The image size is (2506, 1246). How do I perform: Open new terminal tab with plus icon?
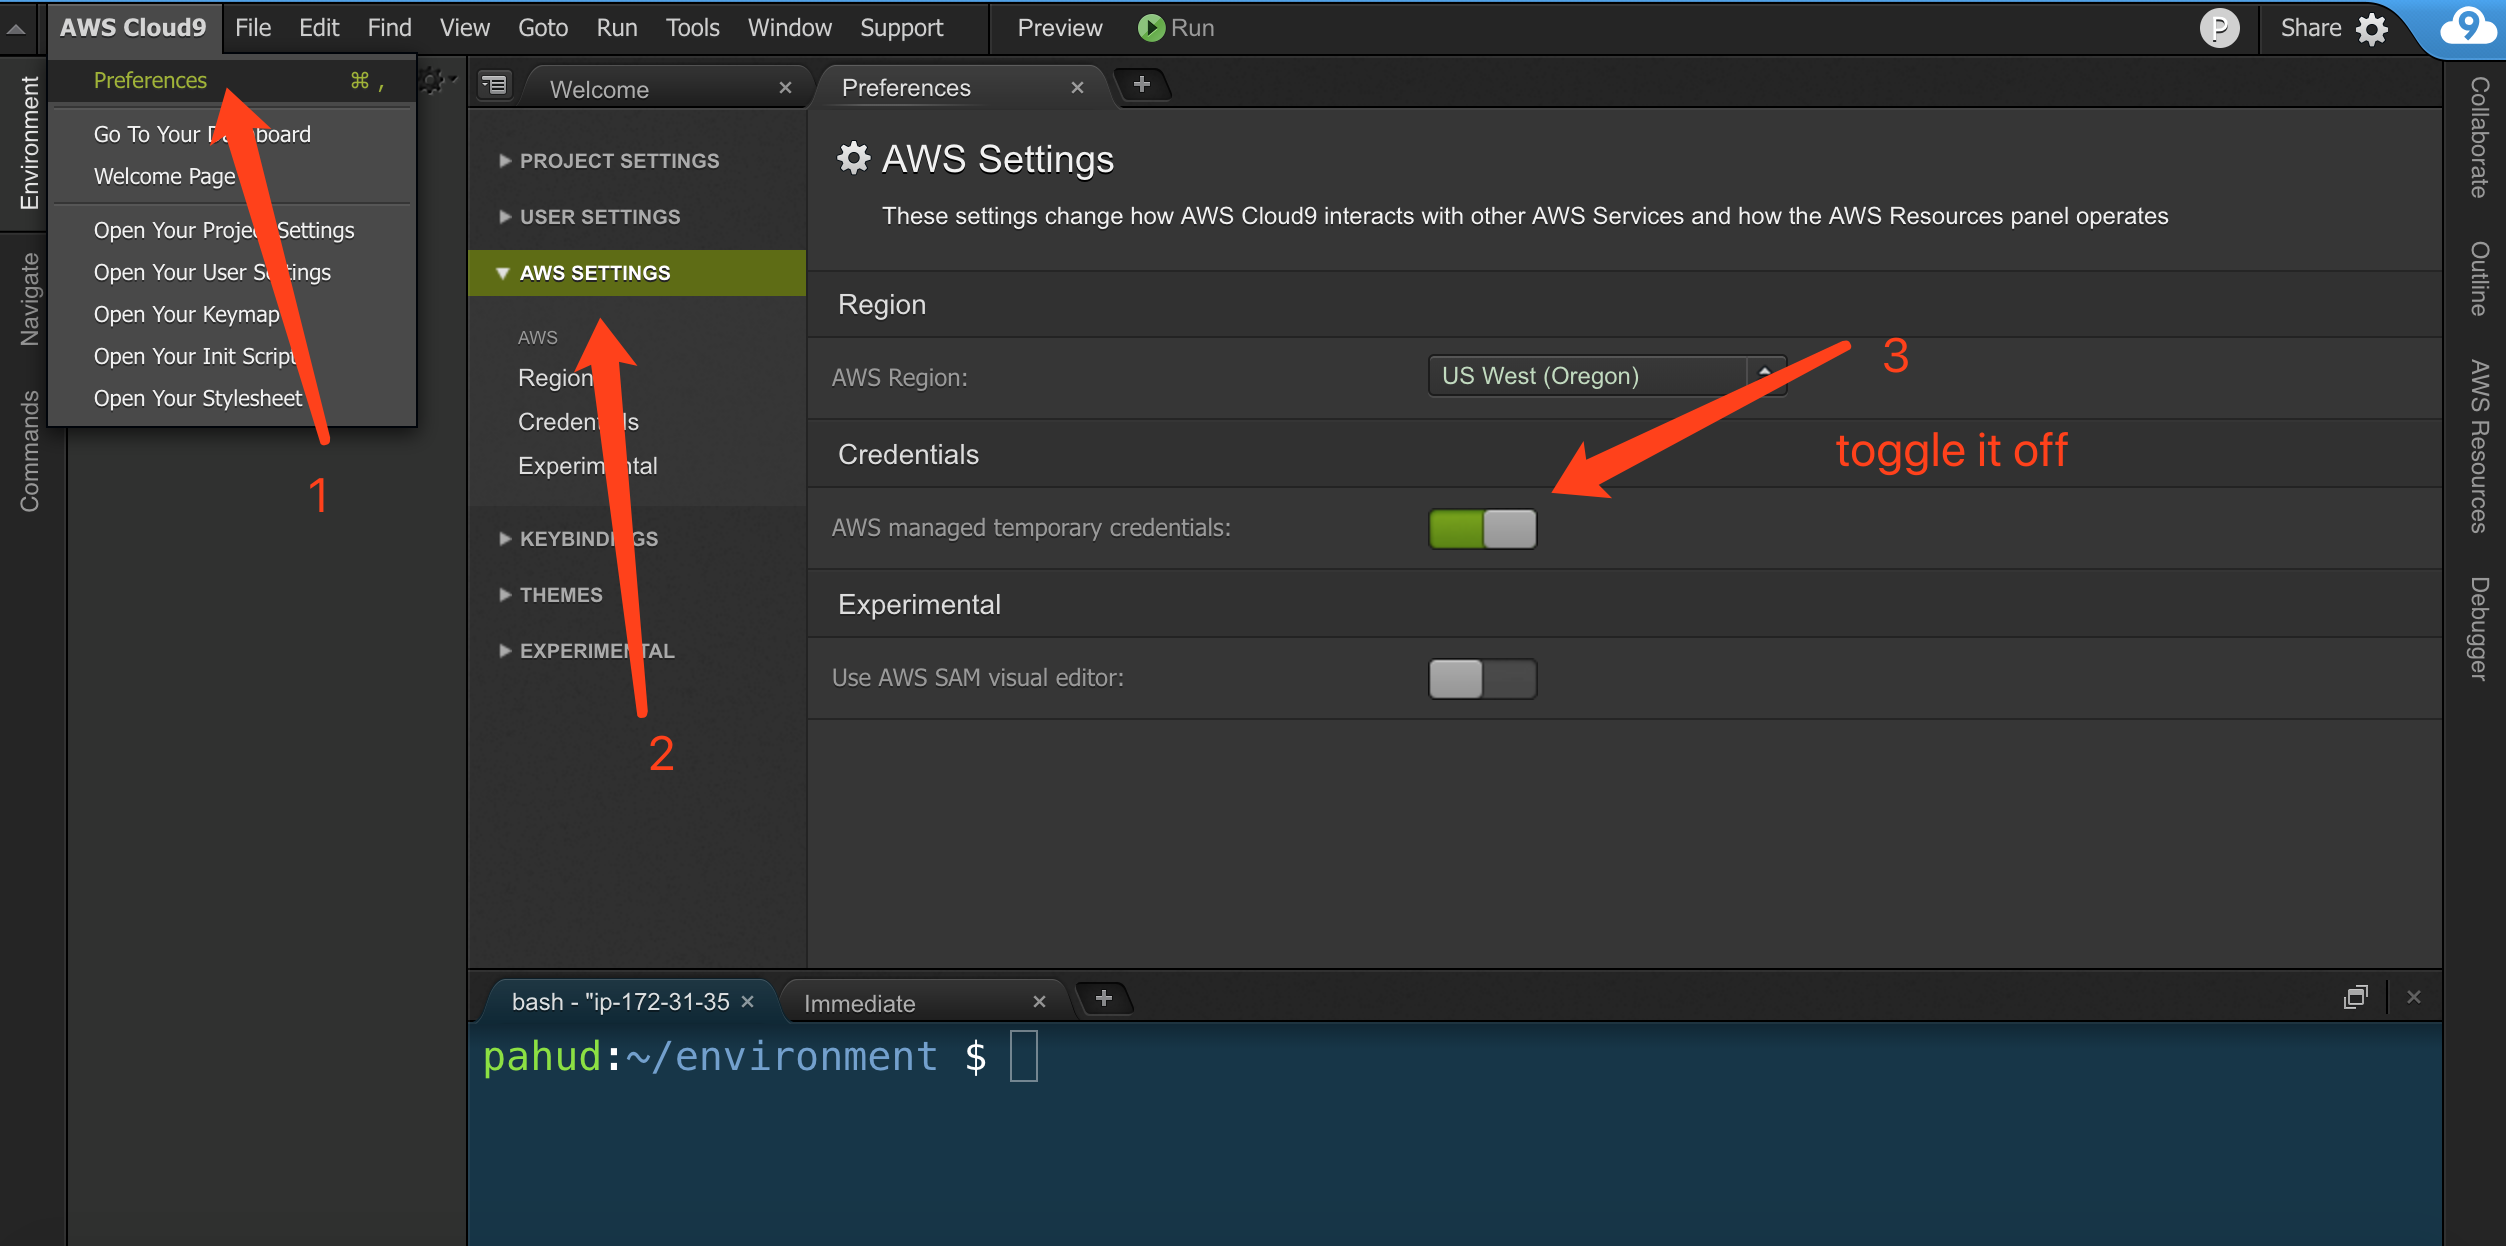click(x=1103, y=998)
